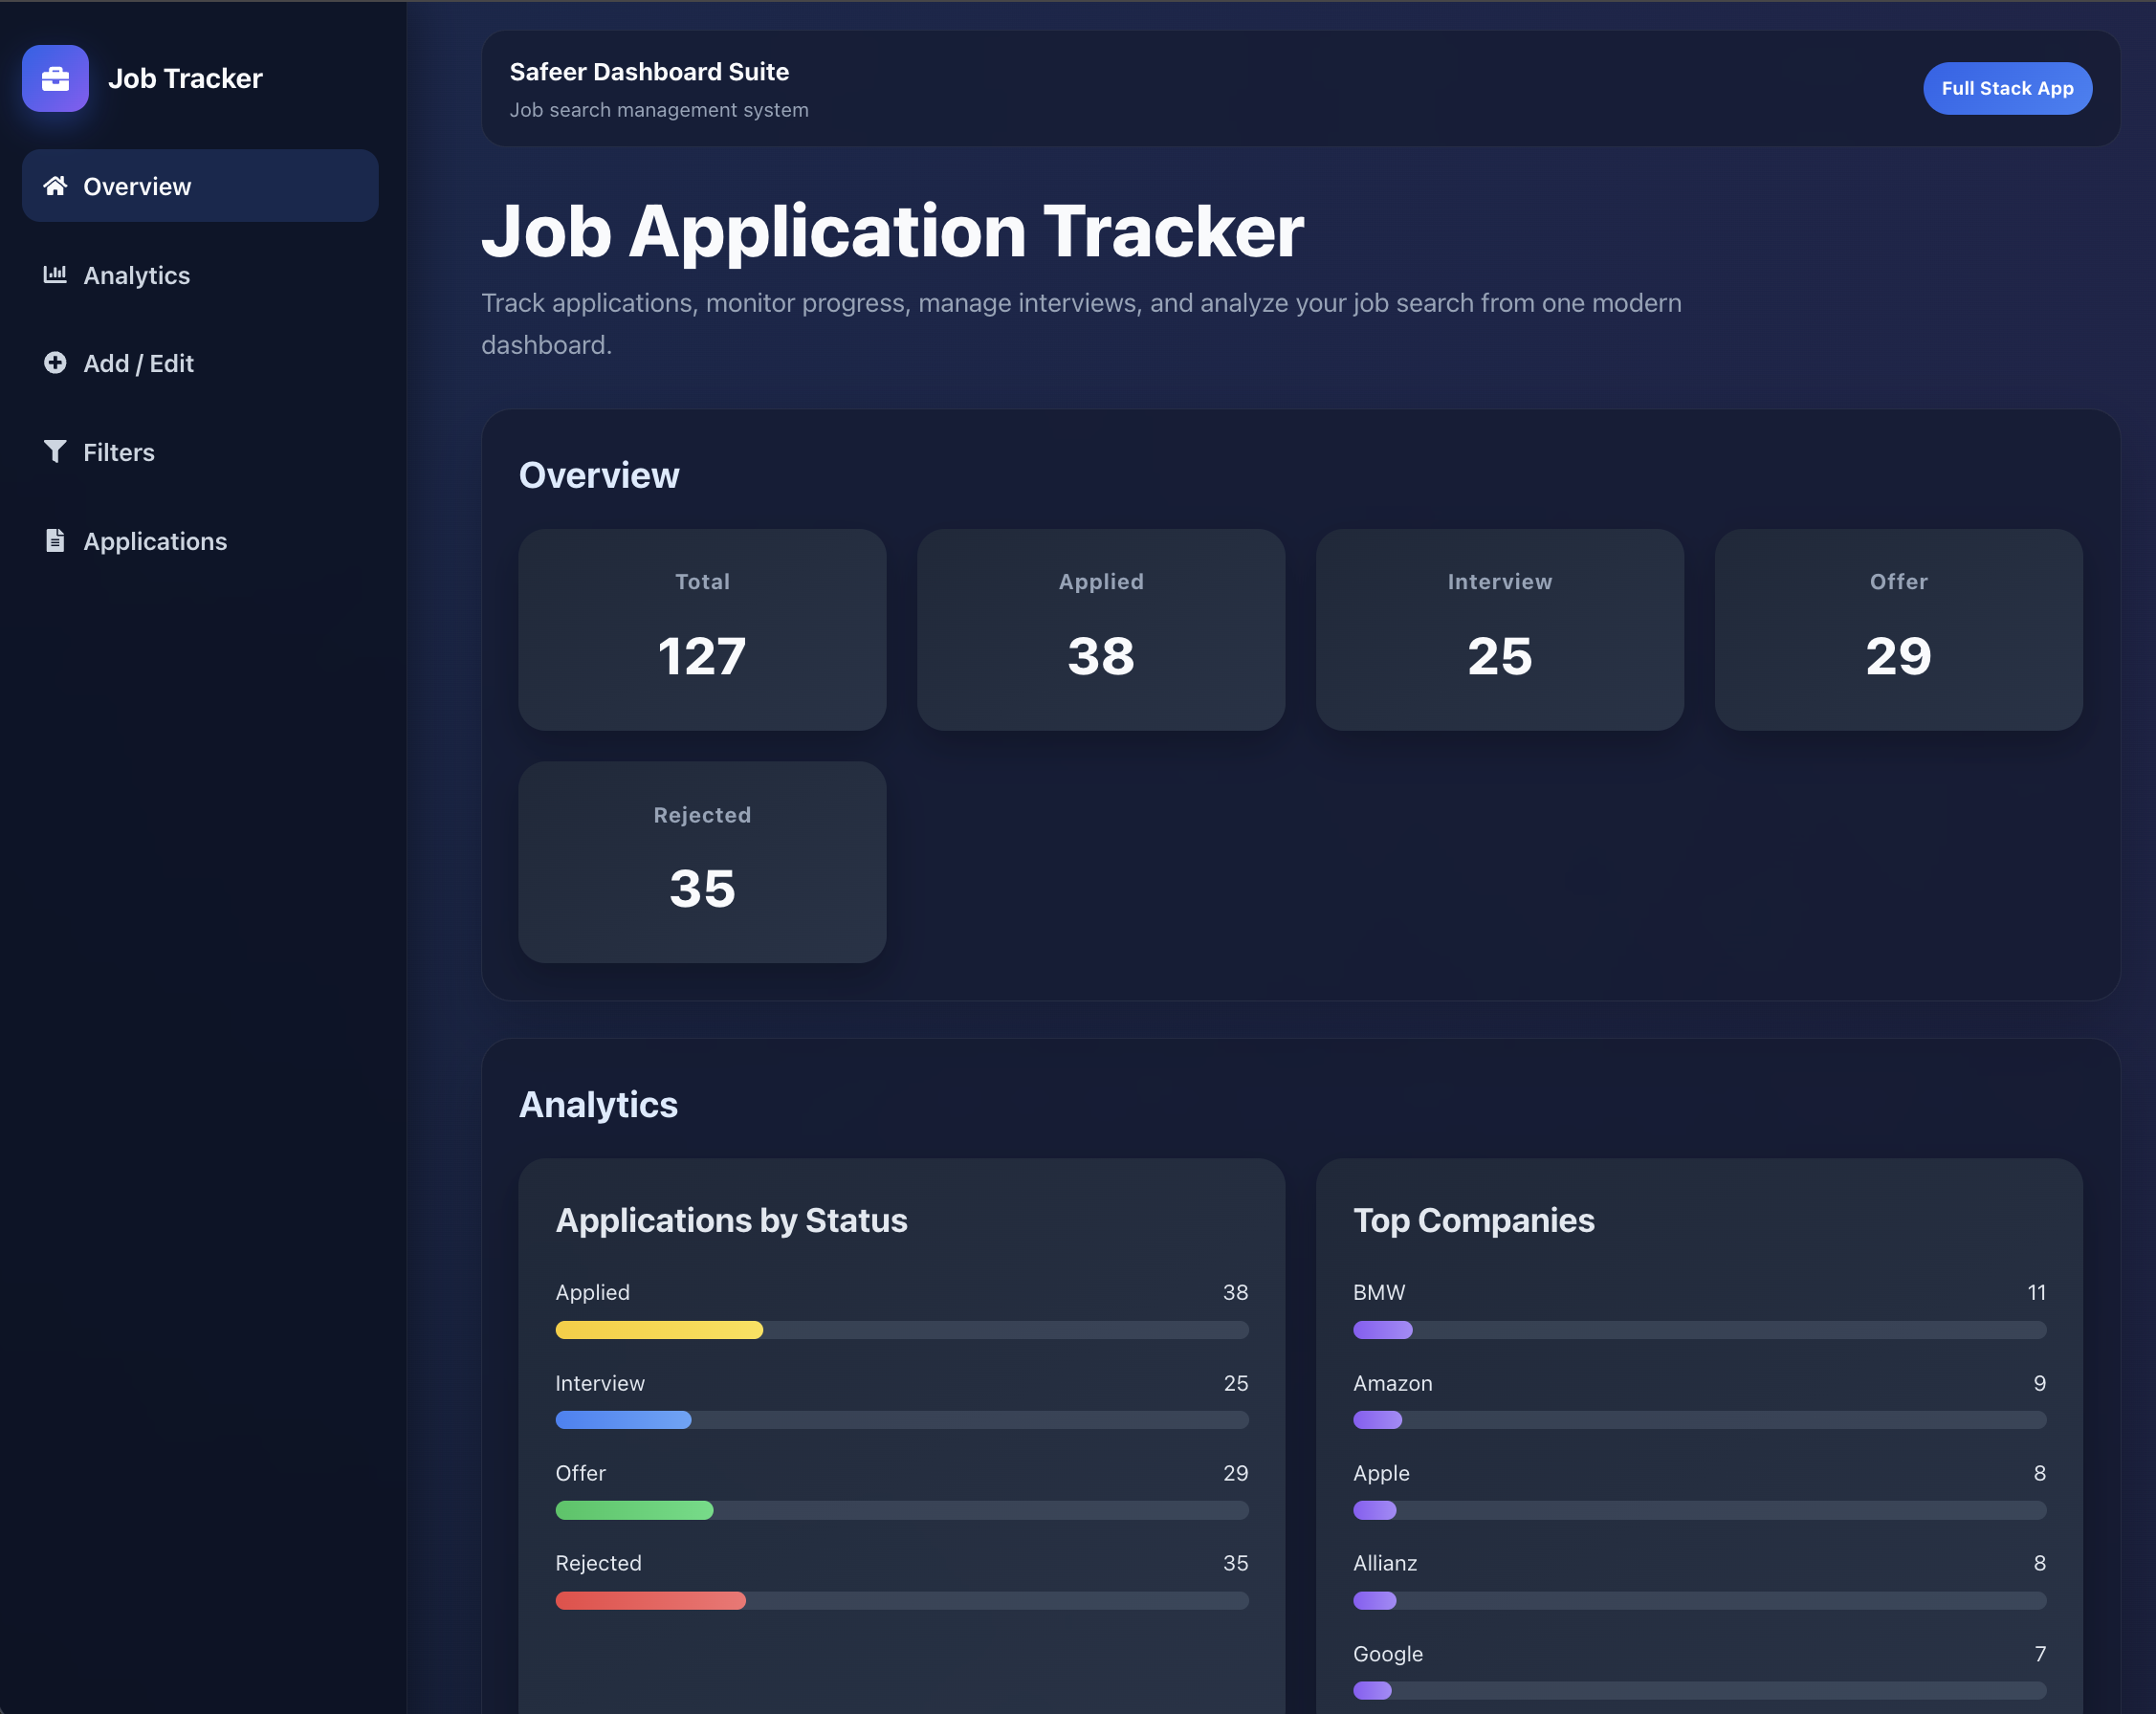Click the Google count value 7
The height and width of the screenshot is (1714, 2156).
point(2040,1654)
